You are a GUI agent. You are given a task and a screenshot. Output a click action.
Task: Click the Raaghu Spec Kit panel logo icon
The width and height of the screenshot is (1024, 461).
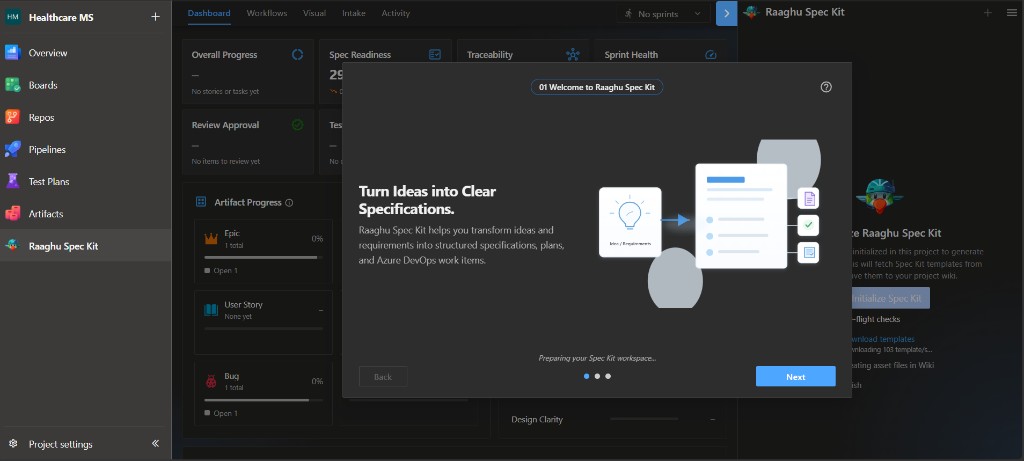751,12
